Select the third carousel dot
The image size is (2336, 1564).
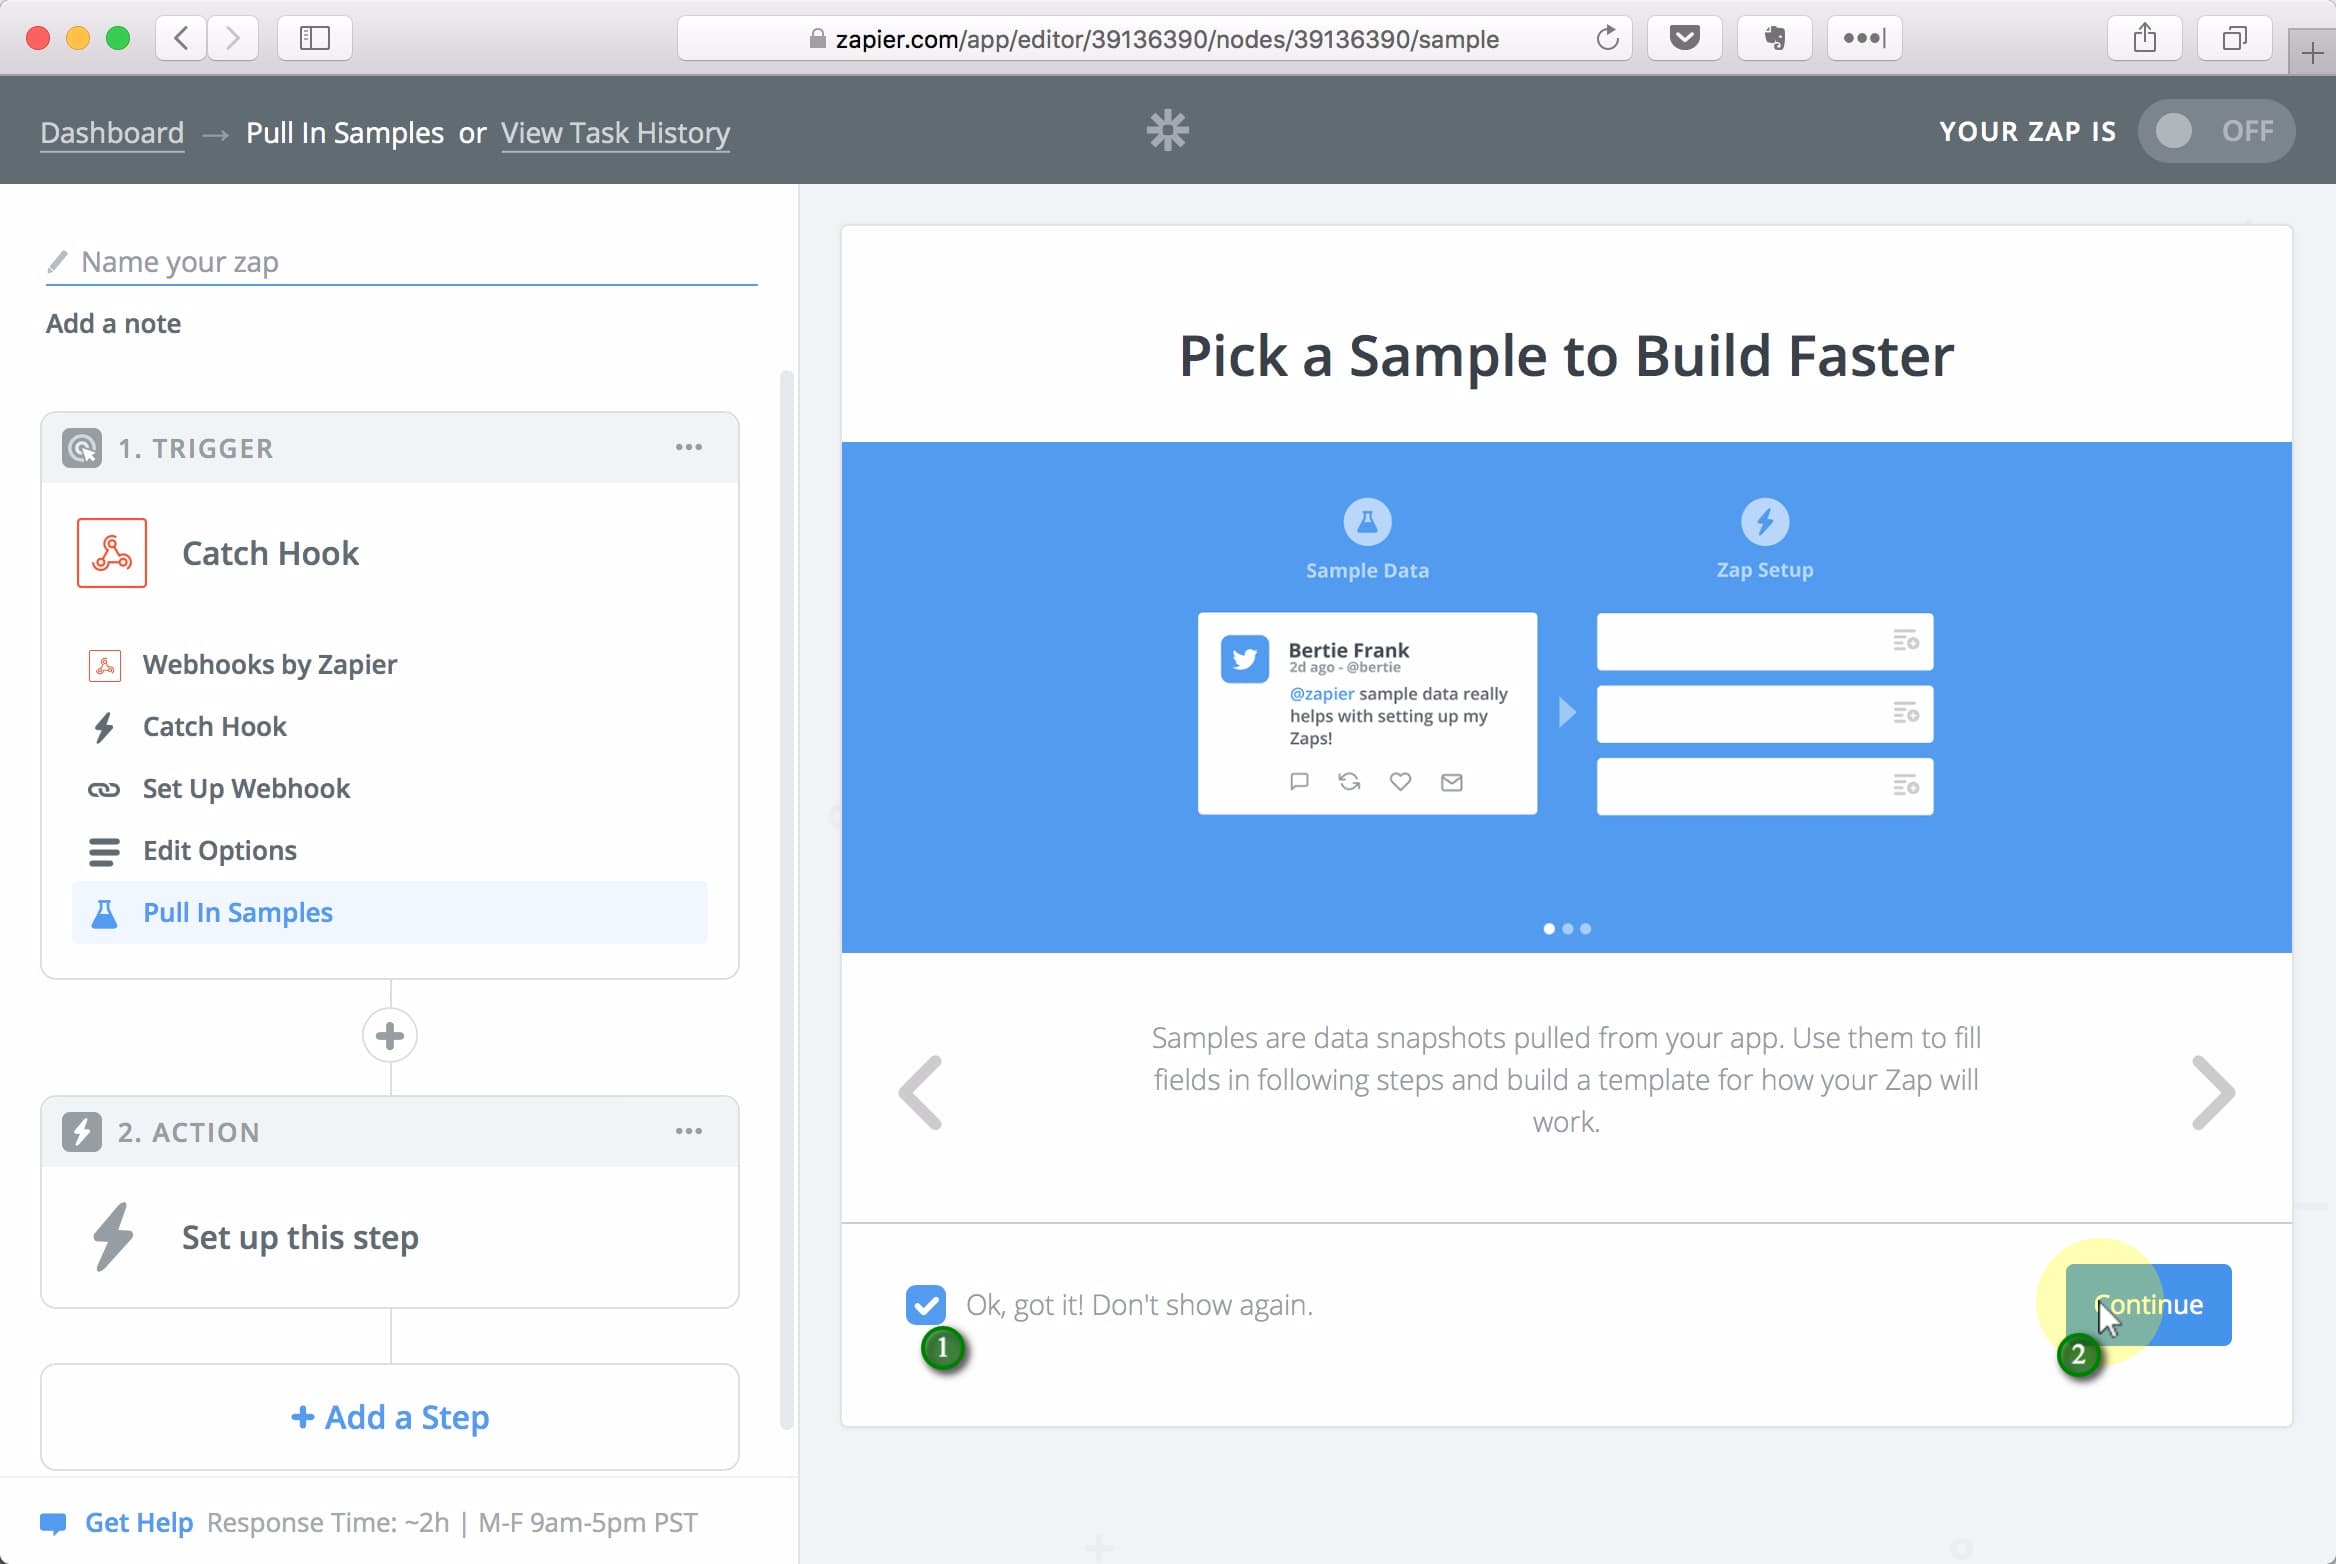[x=1585, y=929]
